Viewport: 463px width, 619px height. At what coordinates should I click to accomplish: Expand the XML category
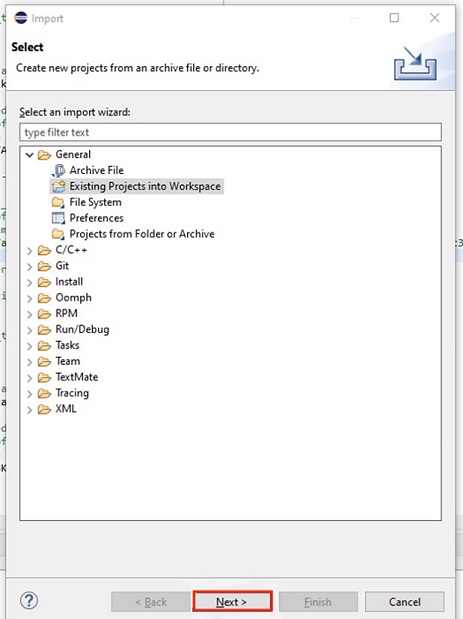30,409
